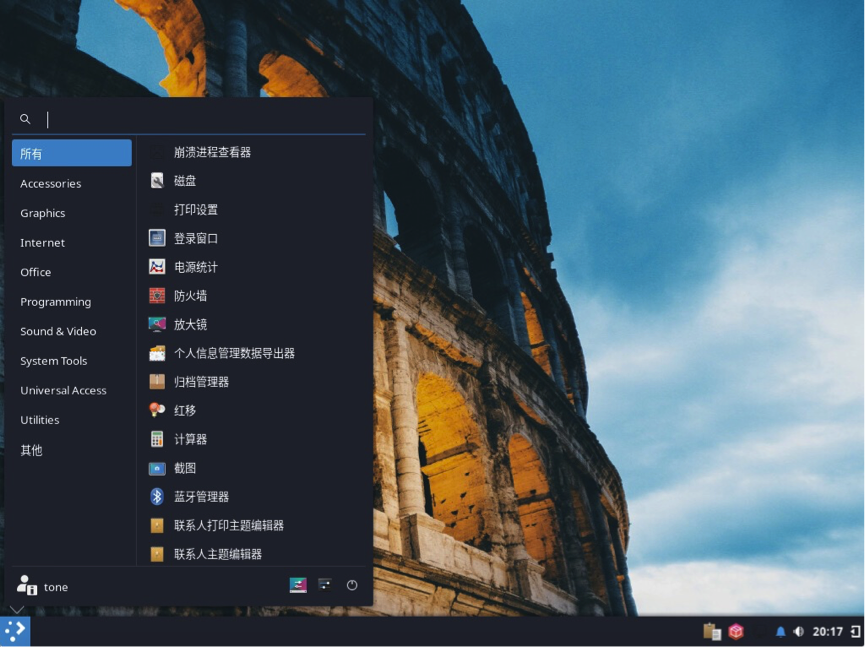Screen dimensions: 865x647
Task: Launch 登录窗口 login window settings icon
Action: click(x=157, y=238)
